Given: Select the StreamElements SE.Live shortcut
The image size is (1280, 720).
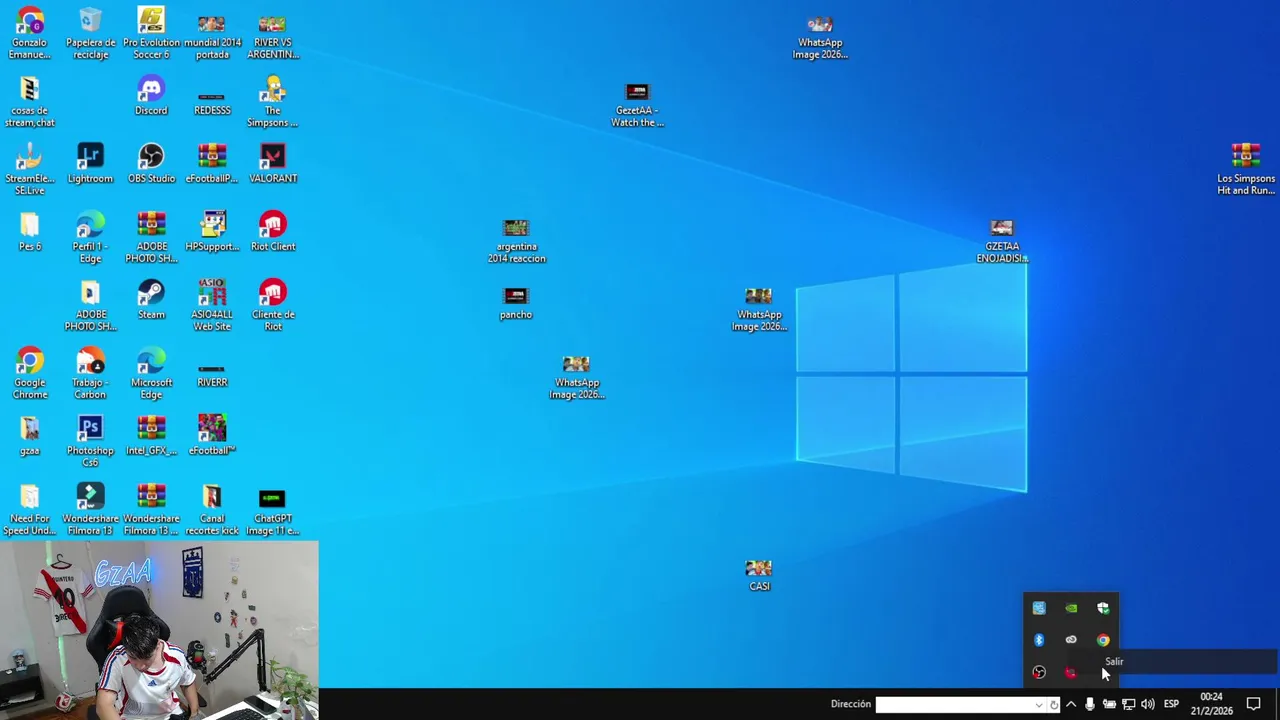Looking at the screenshot, I should pyautogui.click(x=30, y=170).
